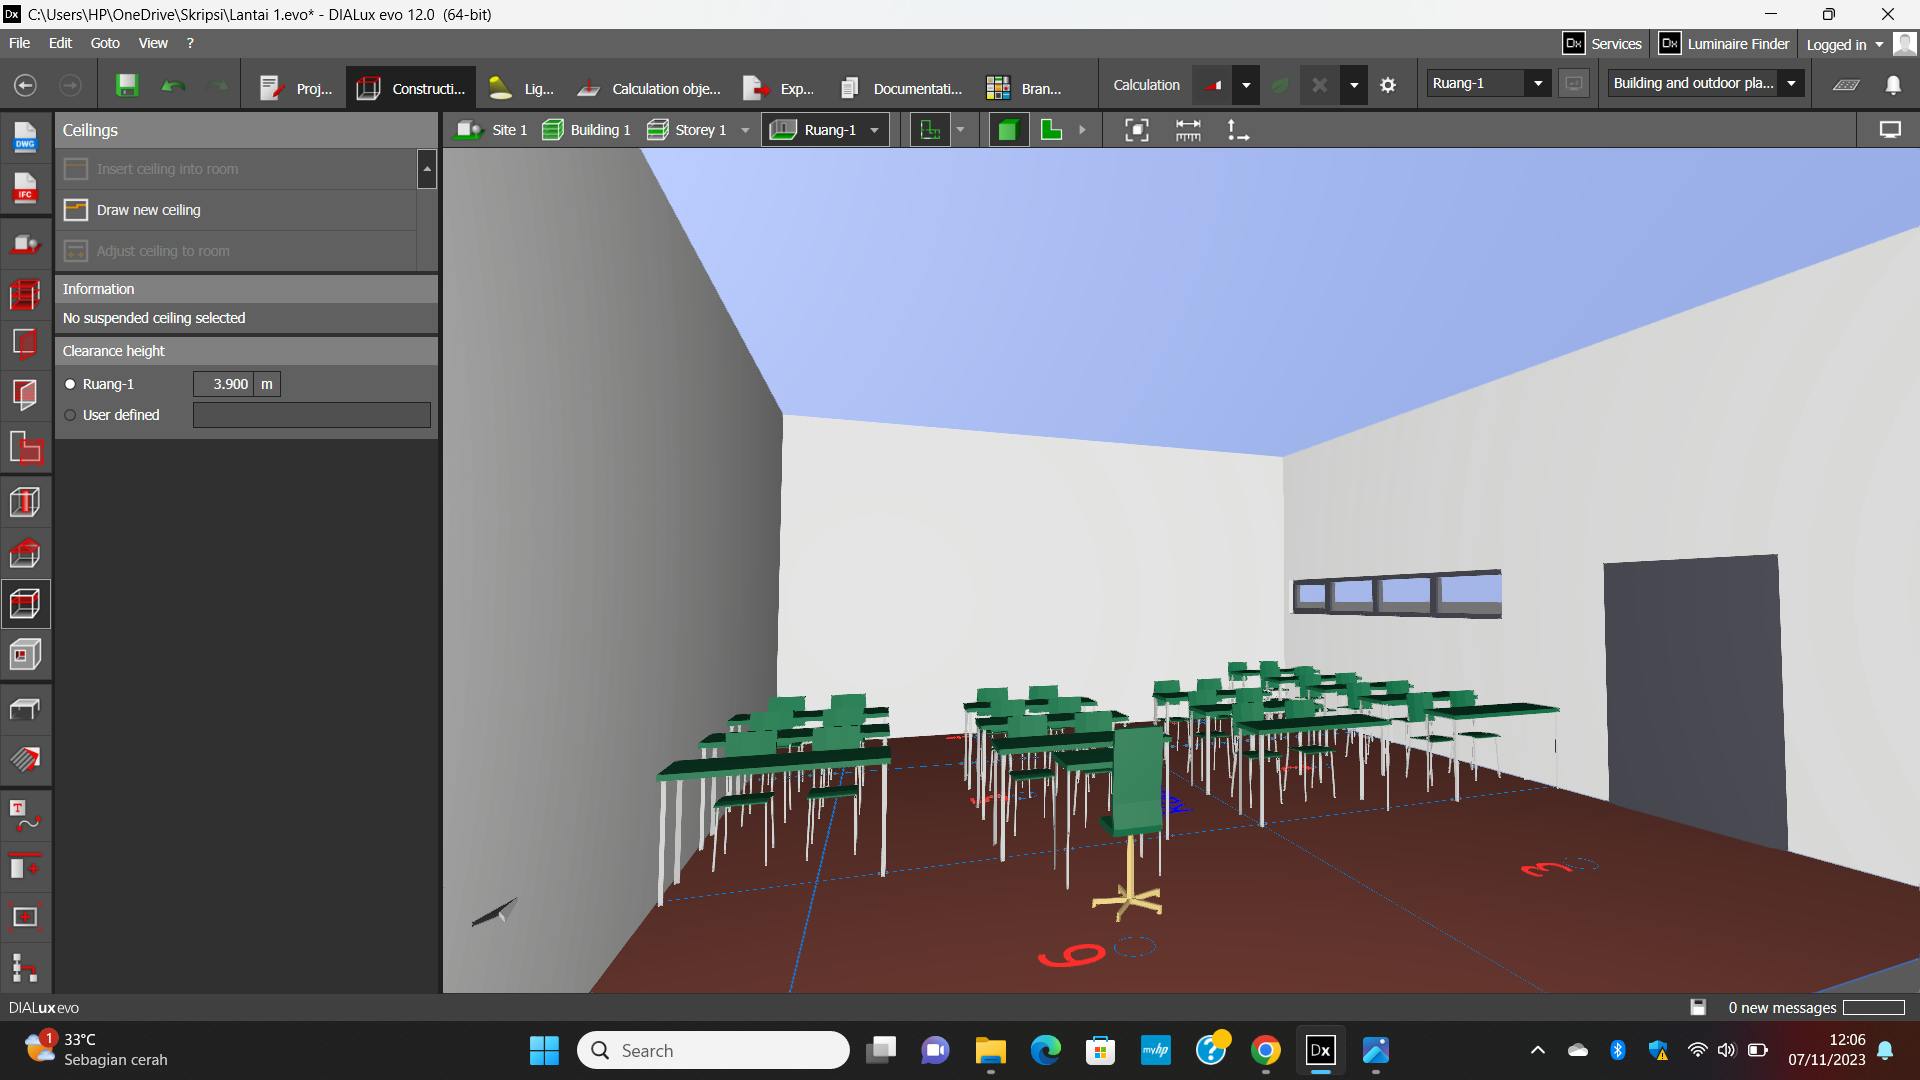The width and height of the screenshot is (1920, 1080).
Task: Select the Ruang-1 clearance height radio
Action: tap(70, 384)
